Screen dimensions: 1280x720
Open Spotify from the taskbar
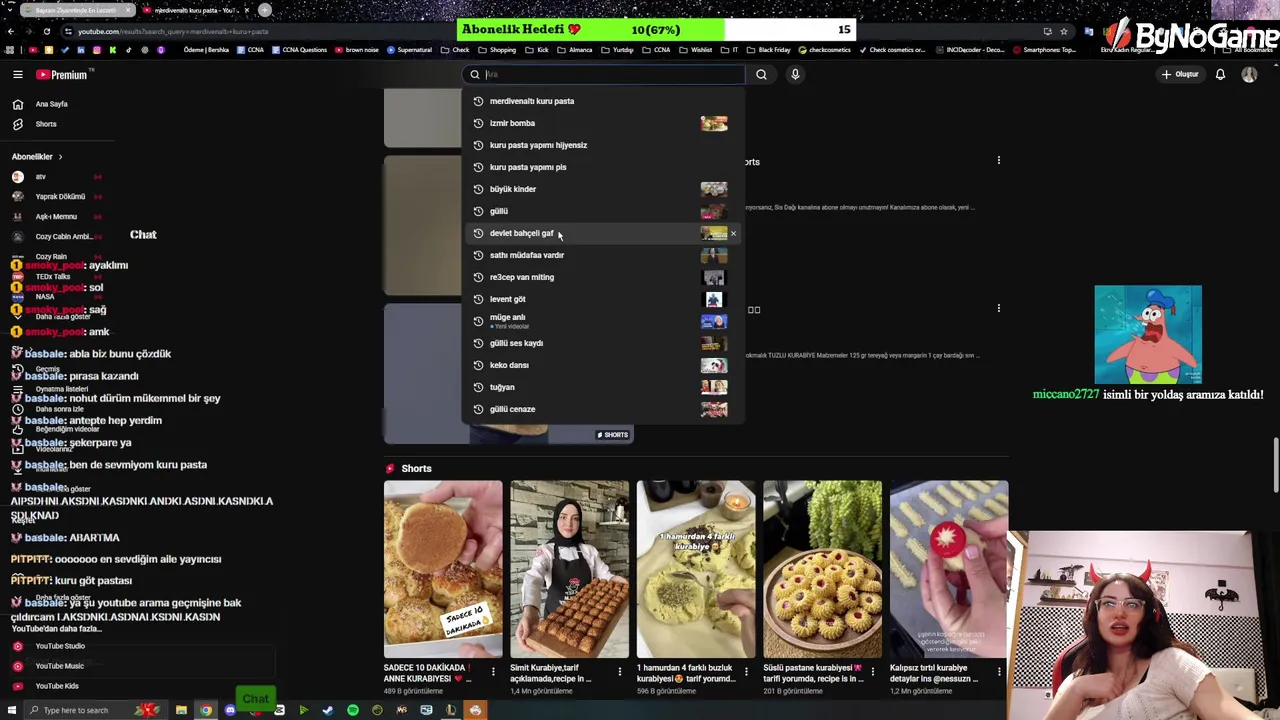coord(353,710)
